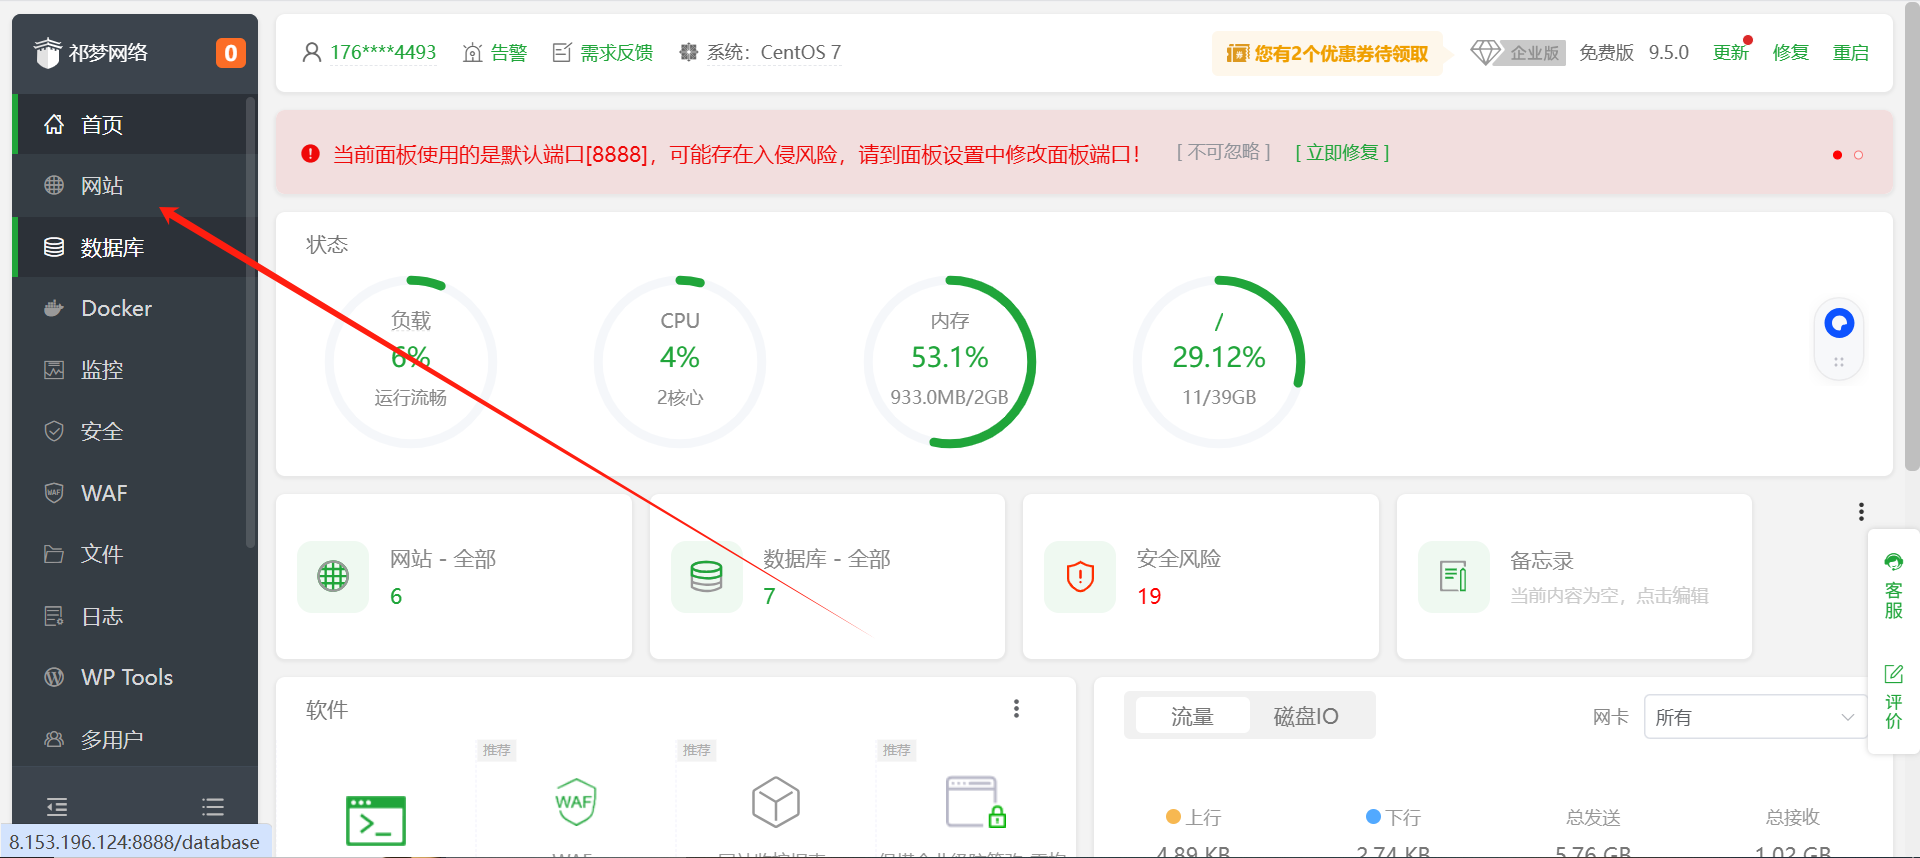Open the WAF sidebar menu
This screenshot has width=1920, height=858.
click(134, 493)
